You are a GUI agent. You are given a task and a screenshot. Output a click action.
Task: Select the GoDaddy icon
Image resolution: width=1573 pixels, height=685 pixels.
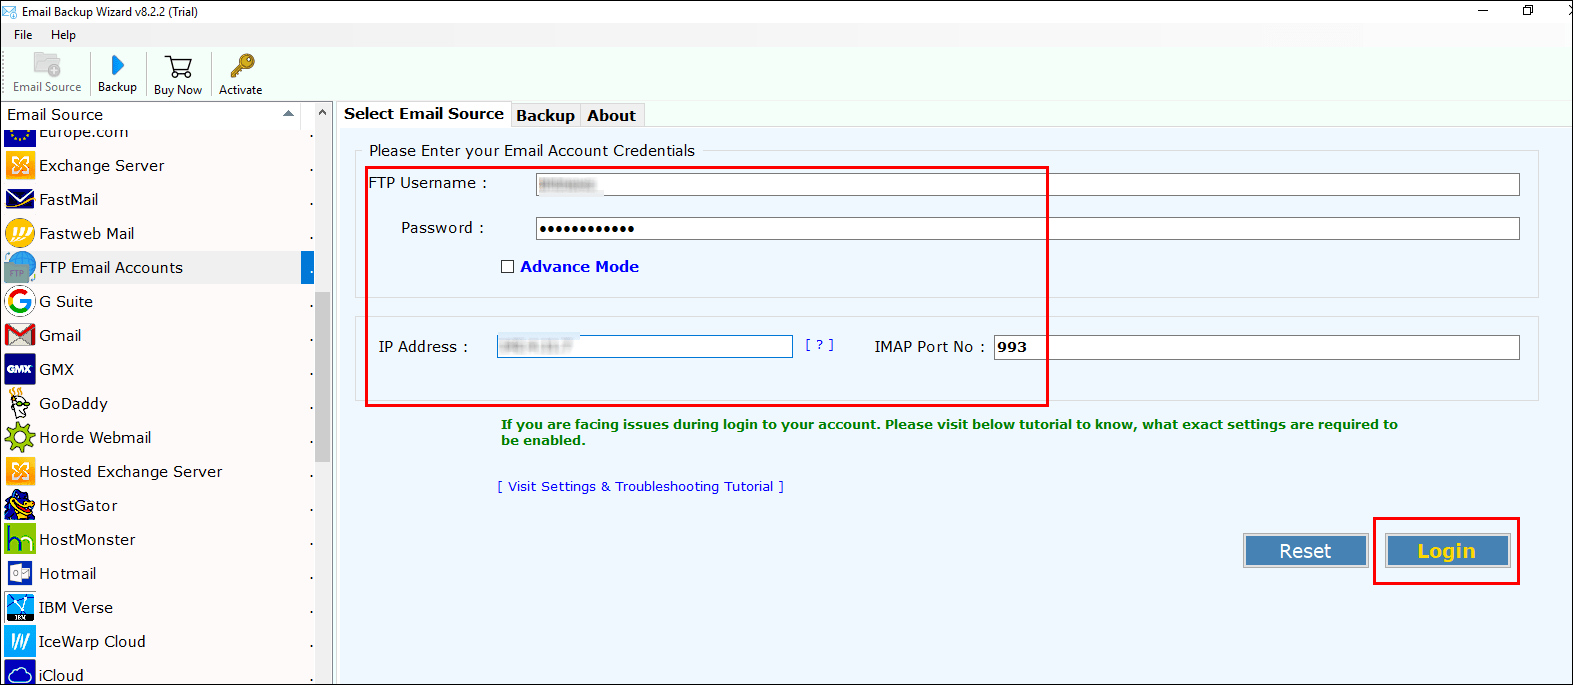coord(20,403)
